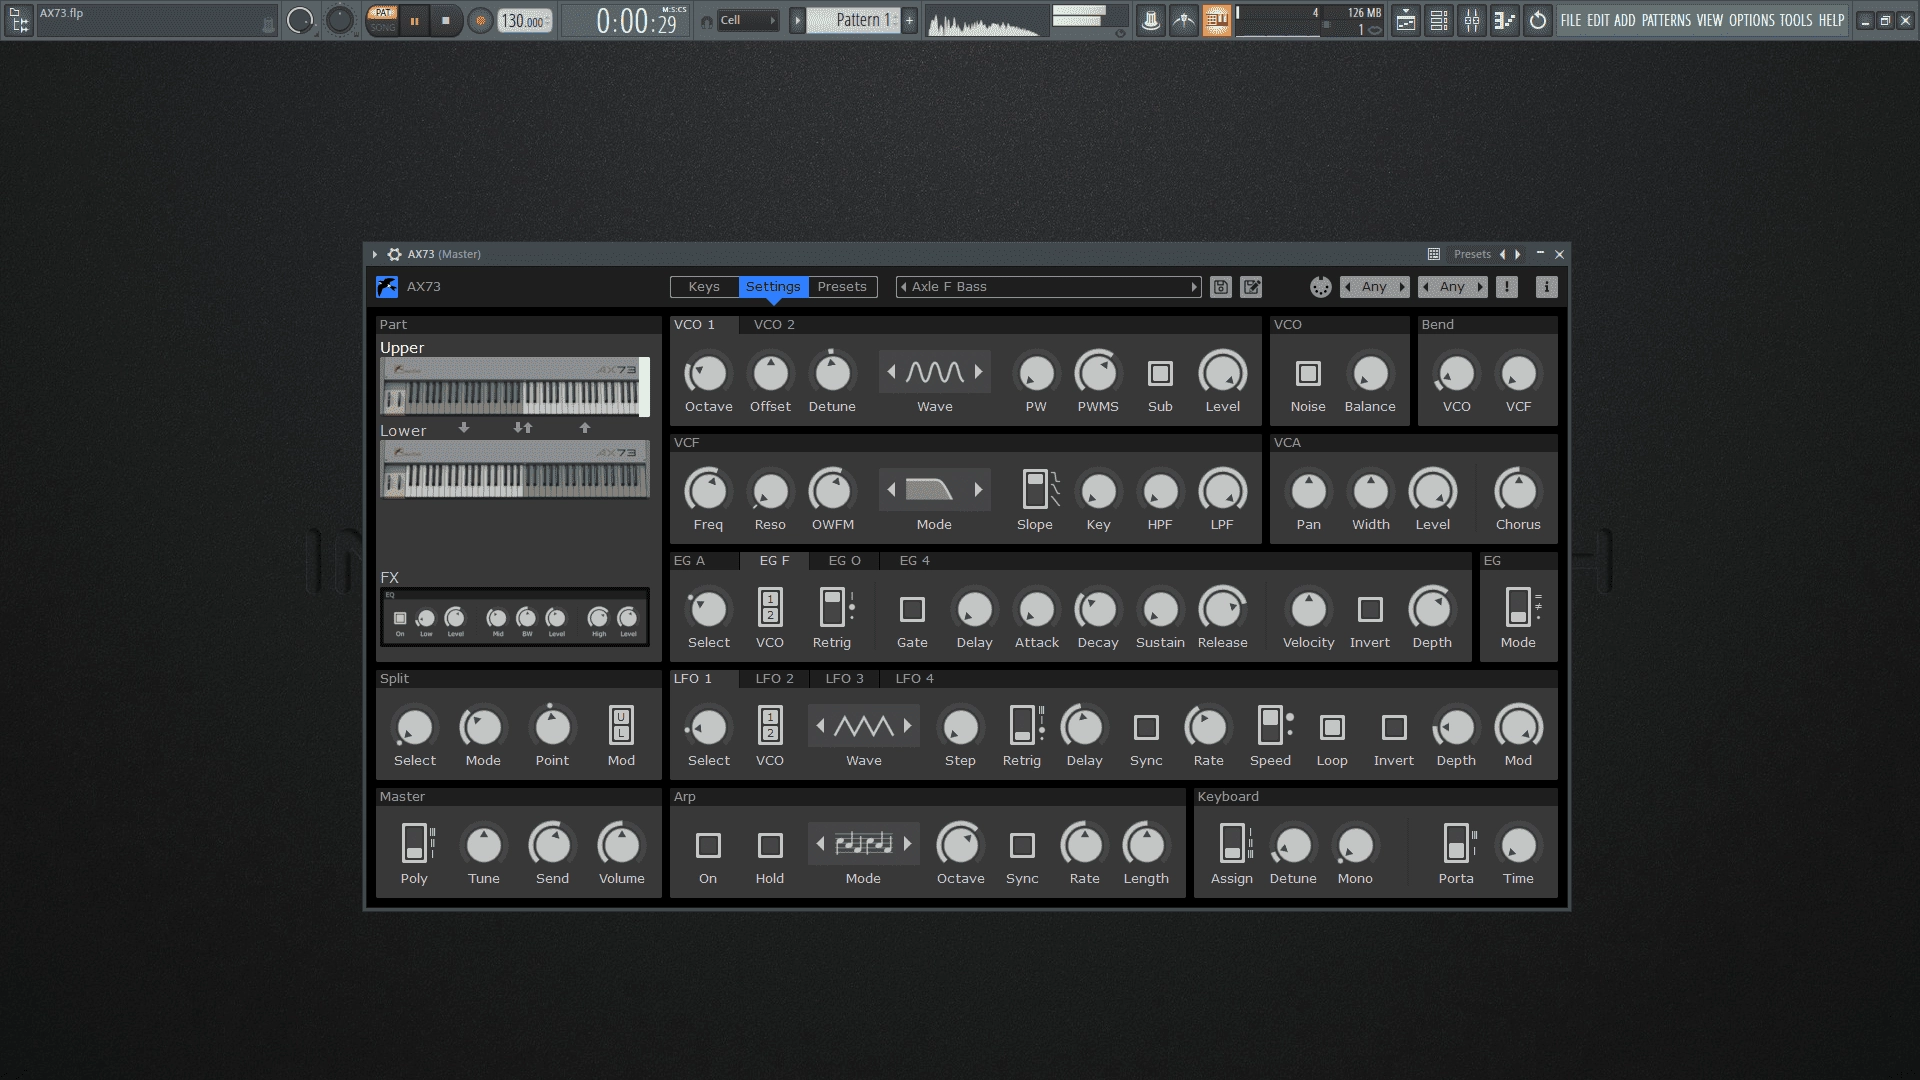Select the VCO 2 tab
Screen dimensions: 1920x1080
[774, 325]
